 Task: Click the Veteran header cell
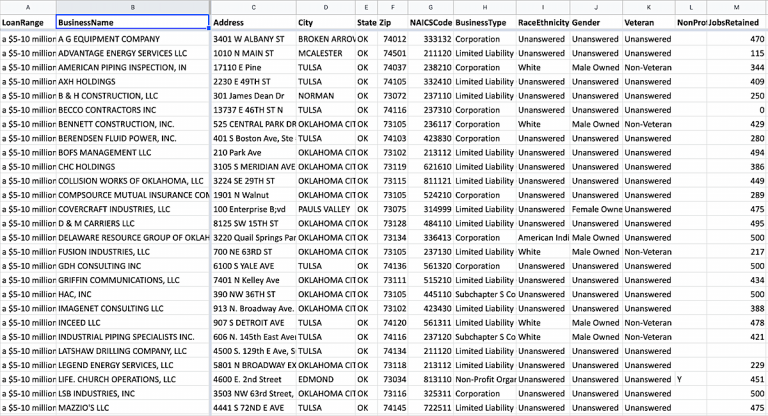coord(648,22)
